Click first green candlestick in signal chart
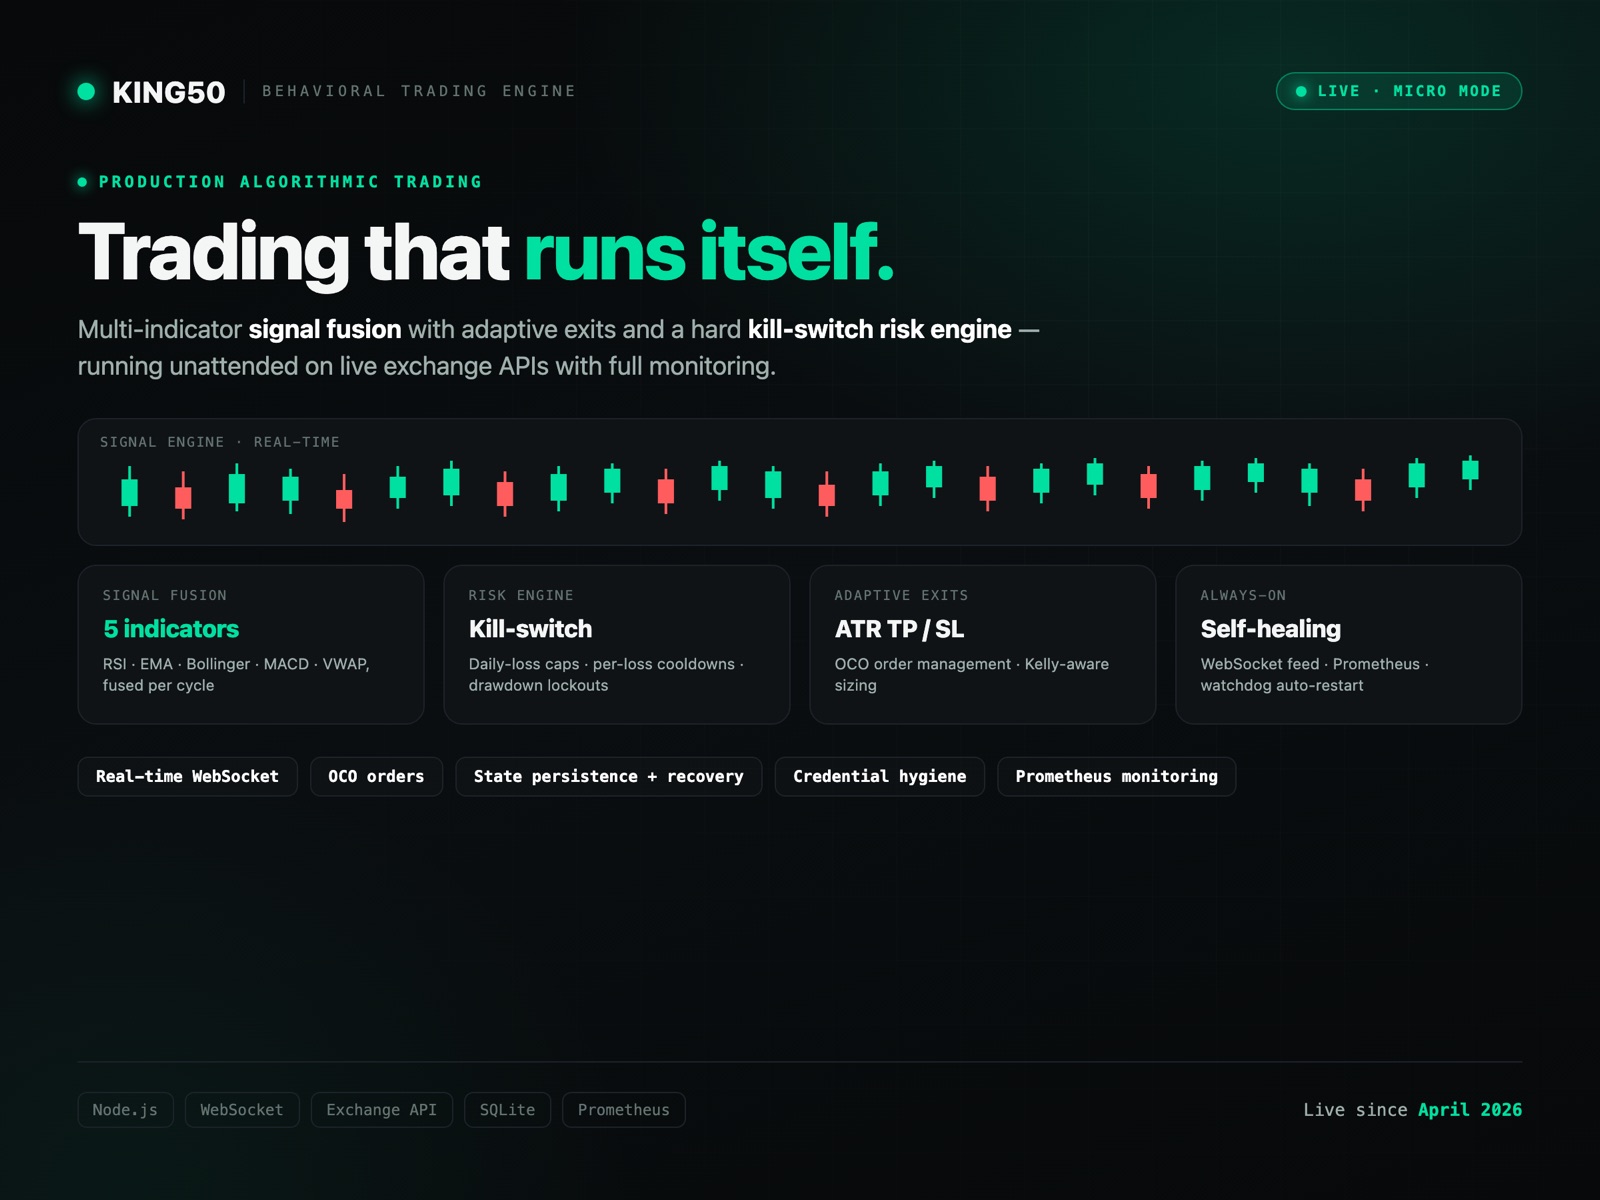The height and width of the screenshot is (1200, 1600). coord(129,492)
